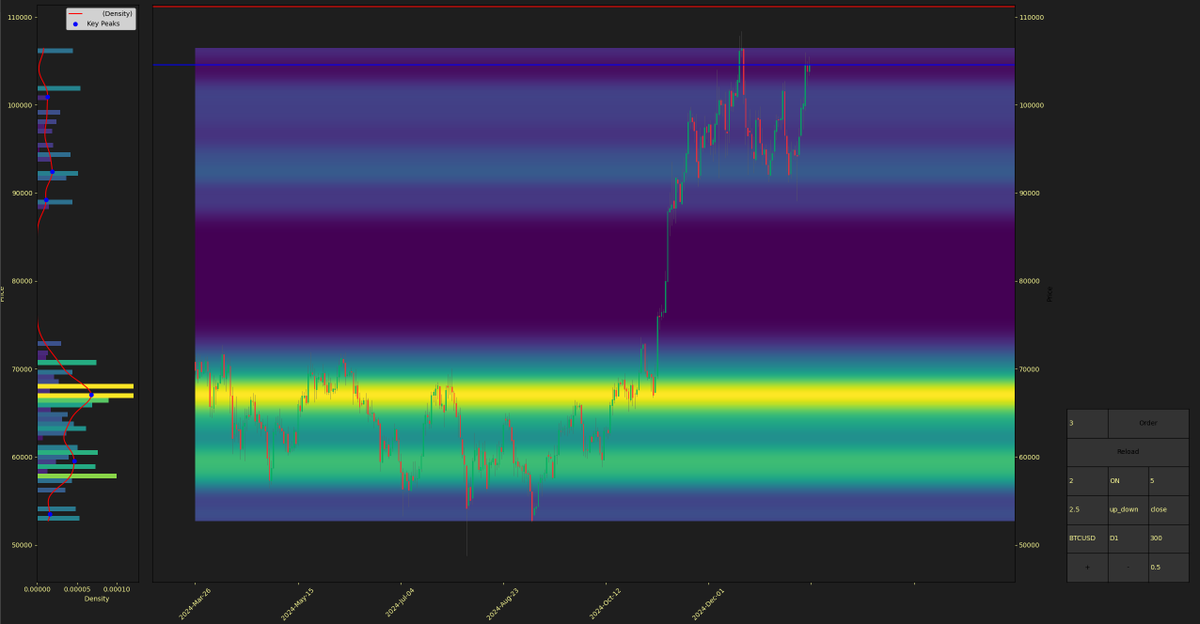The image size is (1200, 624).
Task: Click 80000 on the density panel's price axis
Action: [x=22, y=281]
